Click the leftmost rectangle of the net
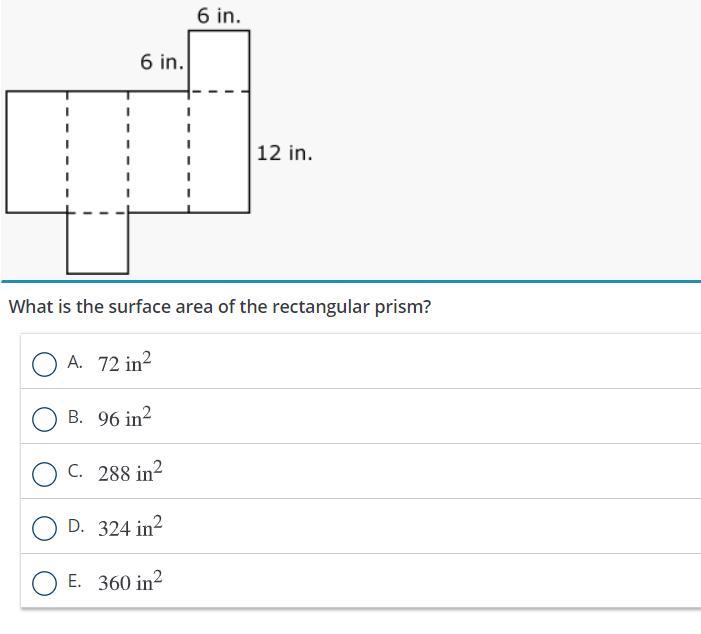 pos(37,152)
